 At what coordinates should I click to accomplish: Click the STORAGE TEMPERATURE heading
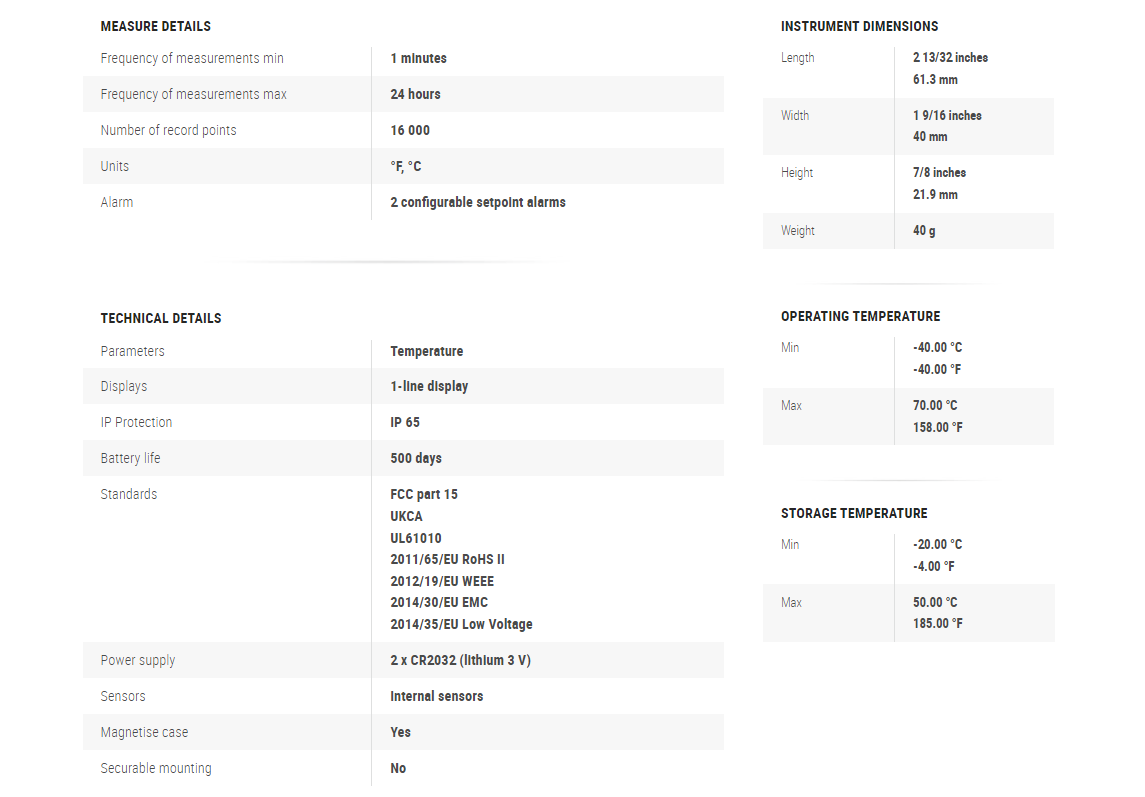pyautogui.click(x=854, y=513)
